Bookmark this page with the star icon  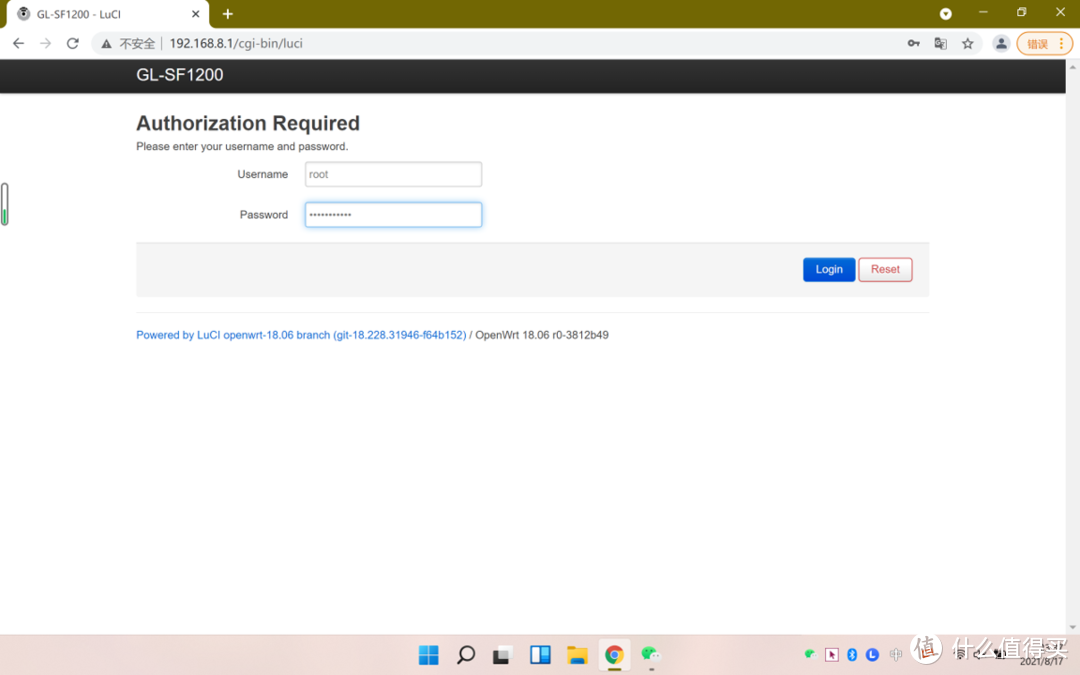967,44
